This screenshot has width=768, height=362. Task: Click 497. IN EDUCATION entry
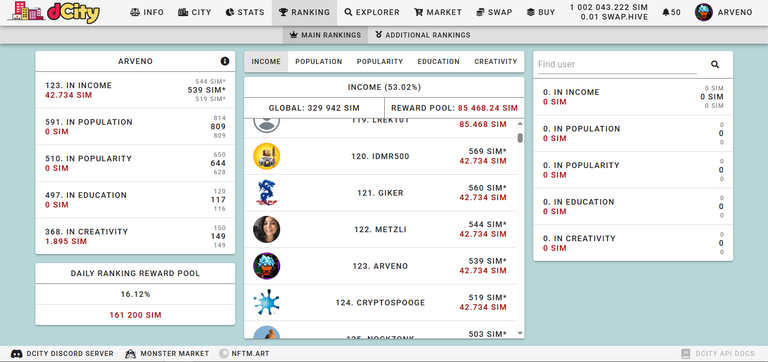86,195
